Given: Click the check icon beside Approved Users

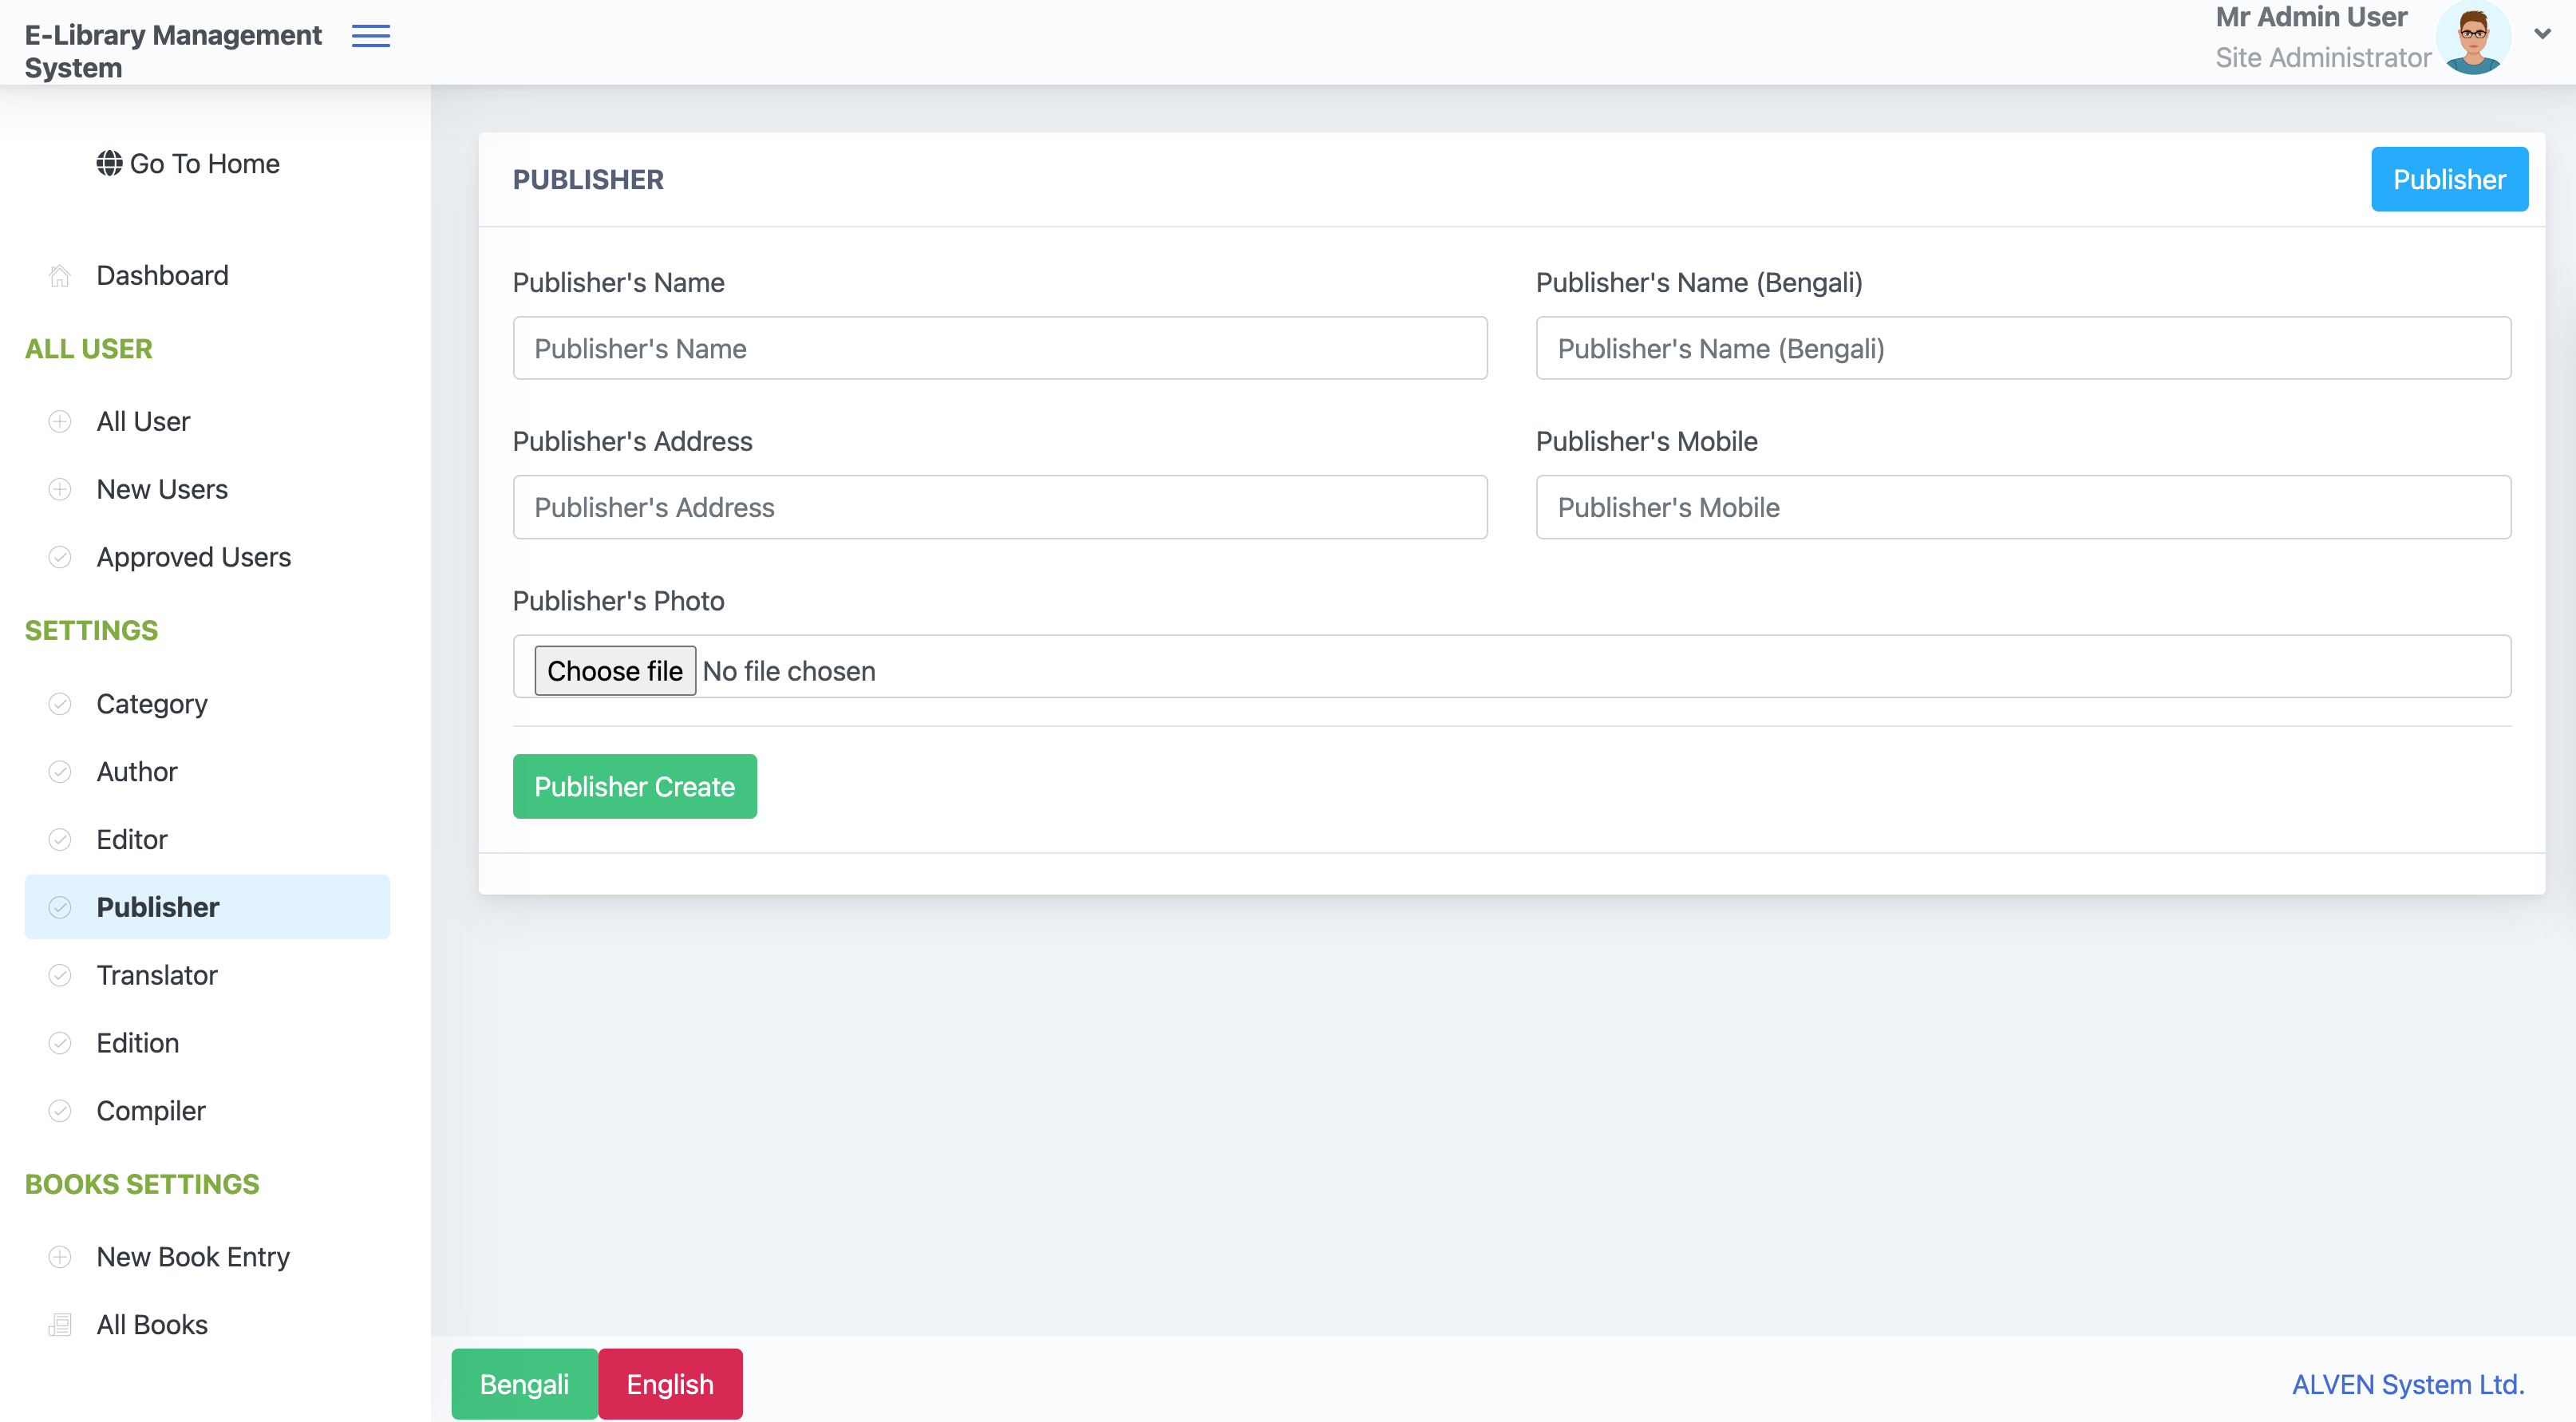Looking at the screenshot, I should tap(60, 557).
